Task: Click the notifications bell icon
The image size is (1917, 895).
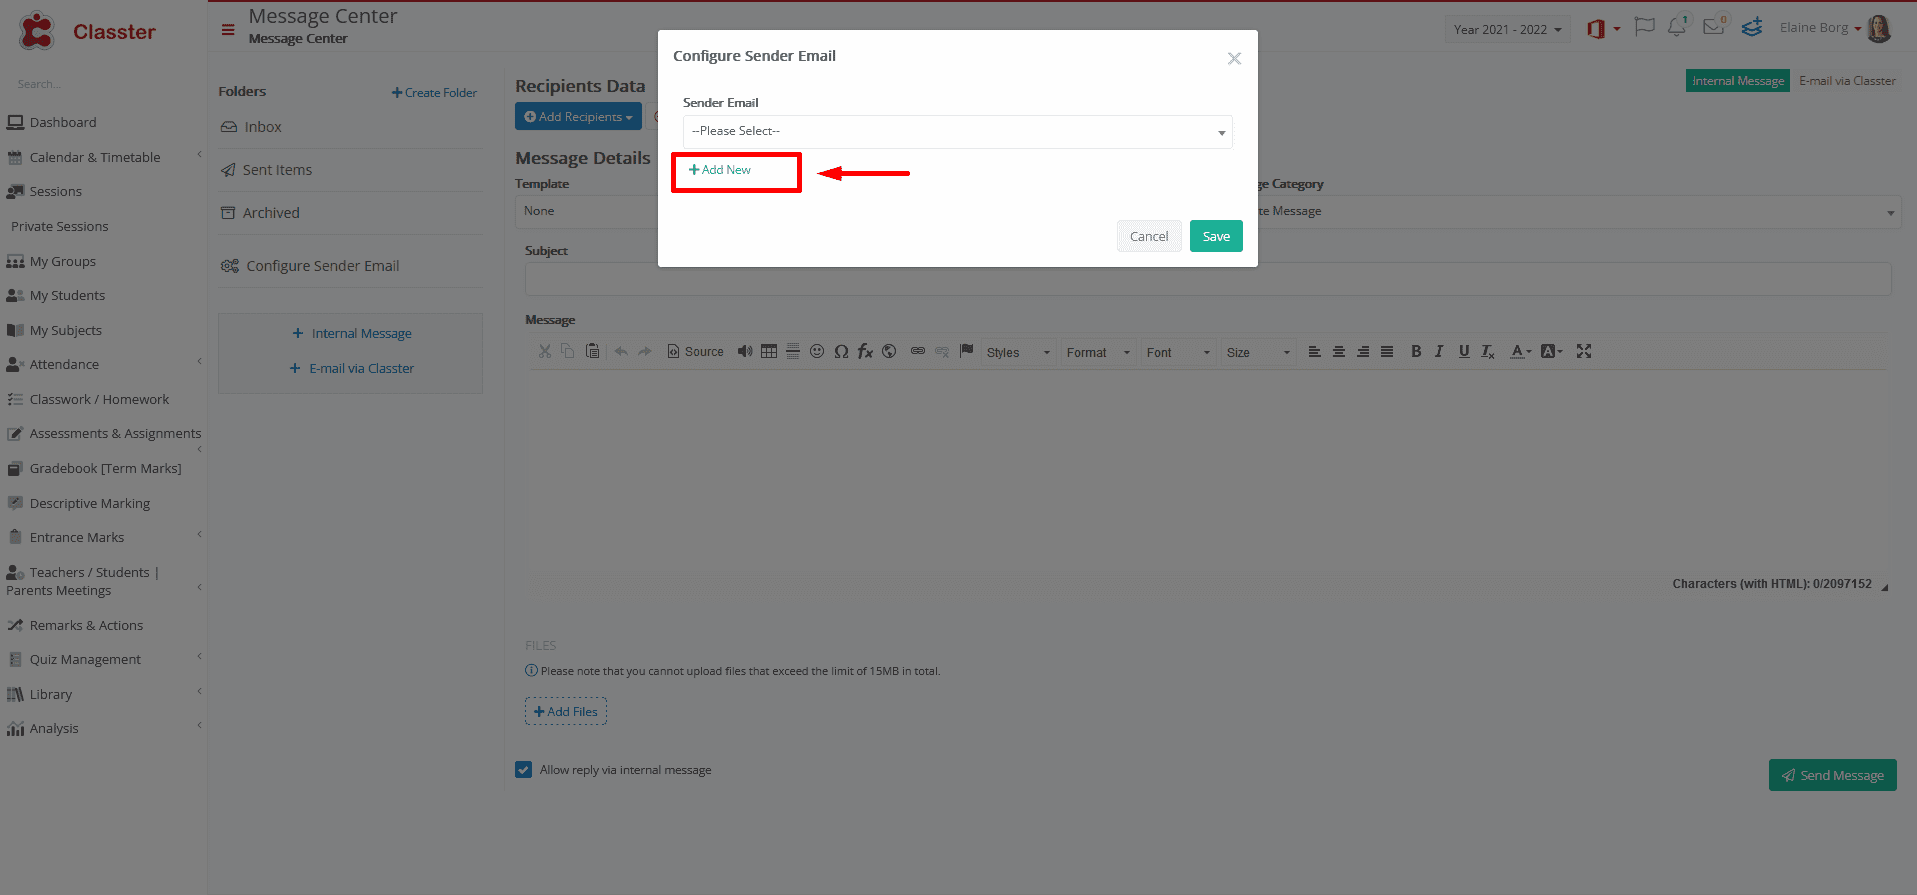Action: pyautogui.click(x=1677, y=27)
